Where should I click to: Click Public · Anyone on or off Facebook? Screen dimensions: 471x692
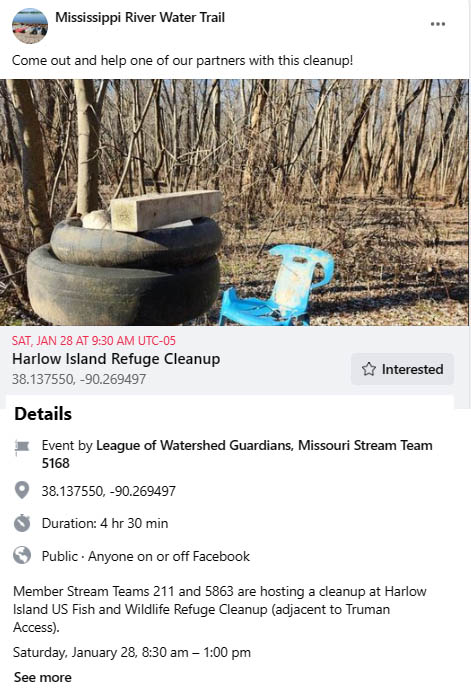pos(146,556)
